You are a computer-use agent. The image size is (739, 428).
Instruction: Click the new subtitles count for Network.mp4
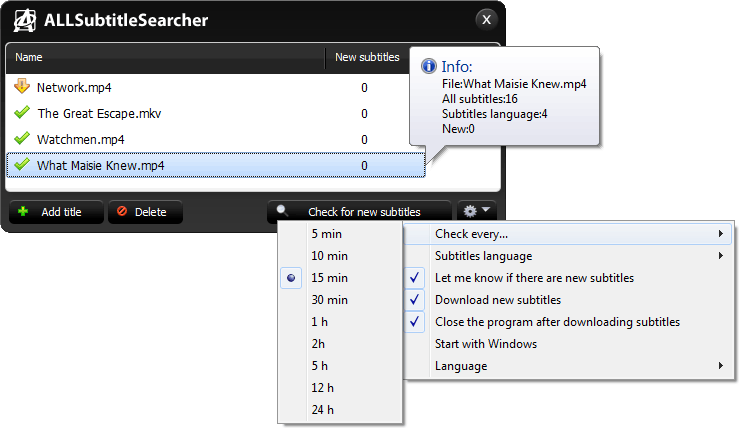[x=364, y=88]
